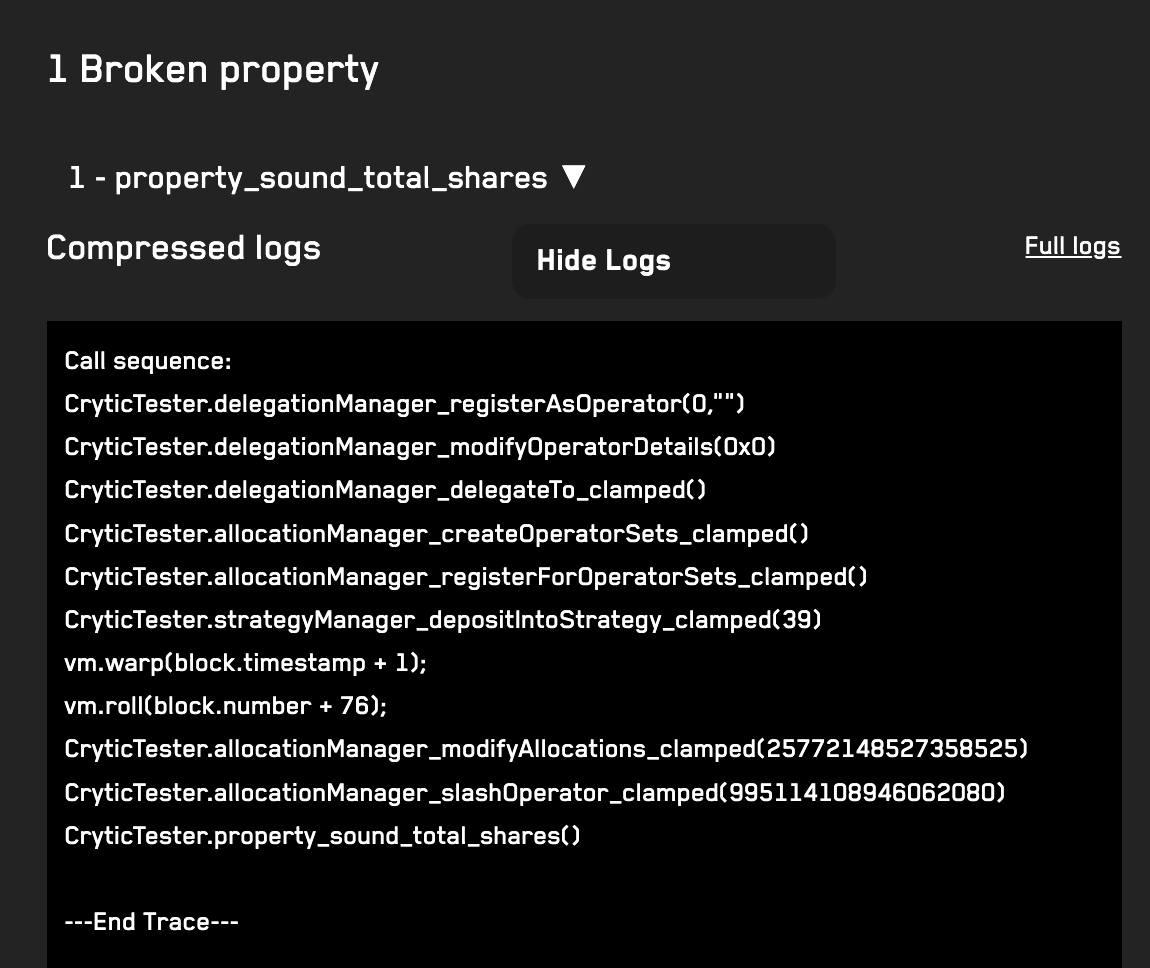
Task: Select the property_sound_total_shares item title
Action: click(x=308, y=178)
